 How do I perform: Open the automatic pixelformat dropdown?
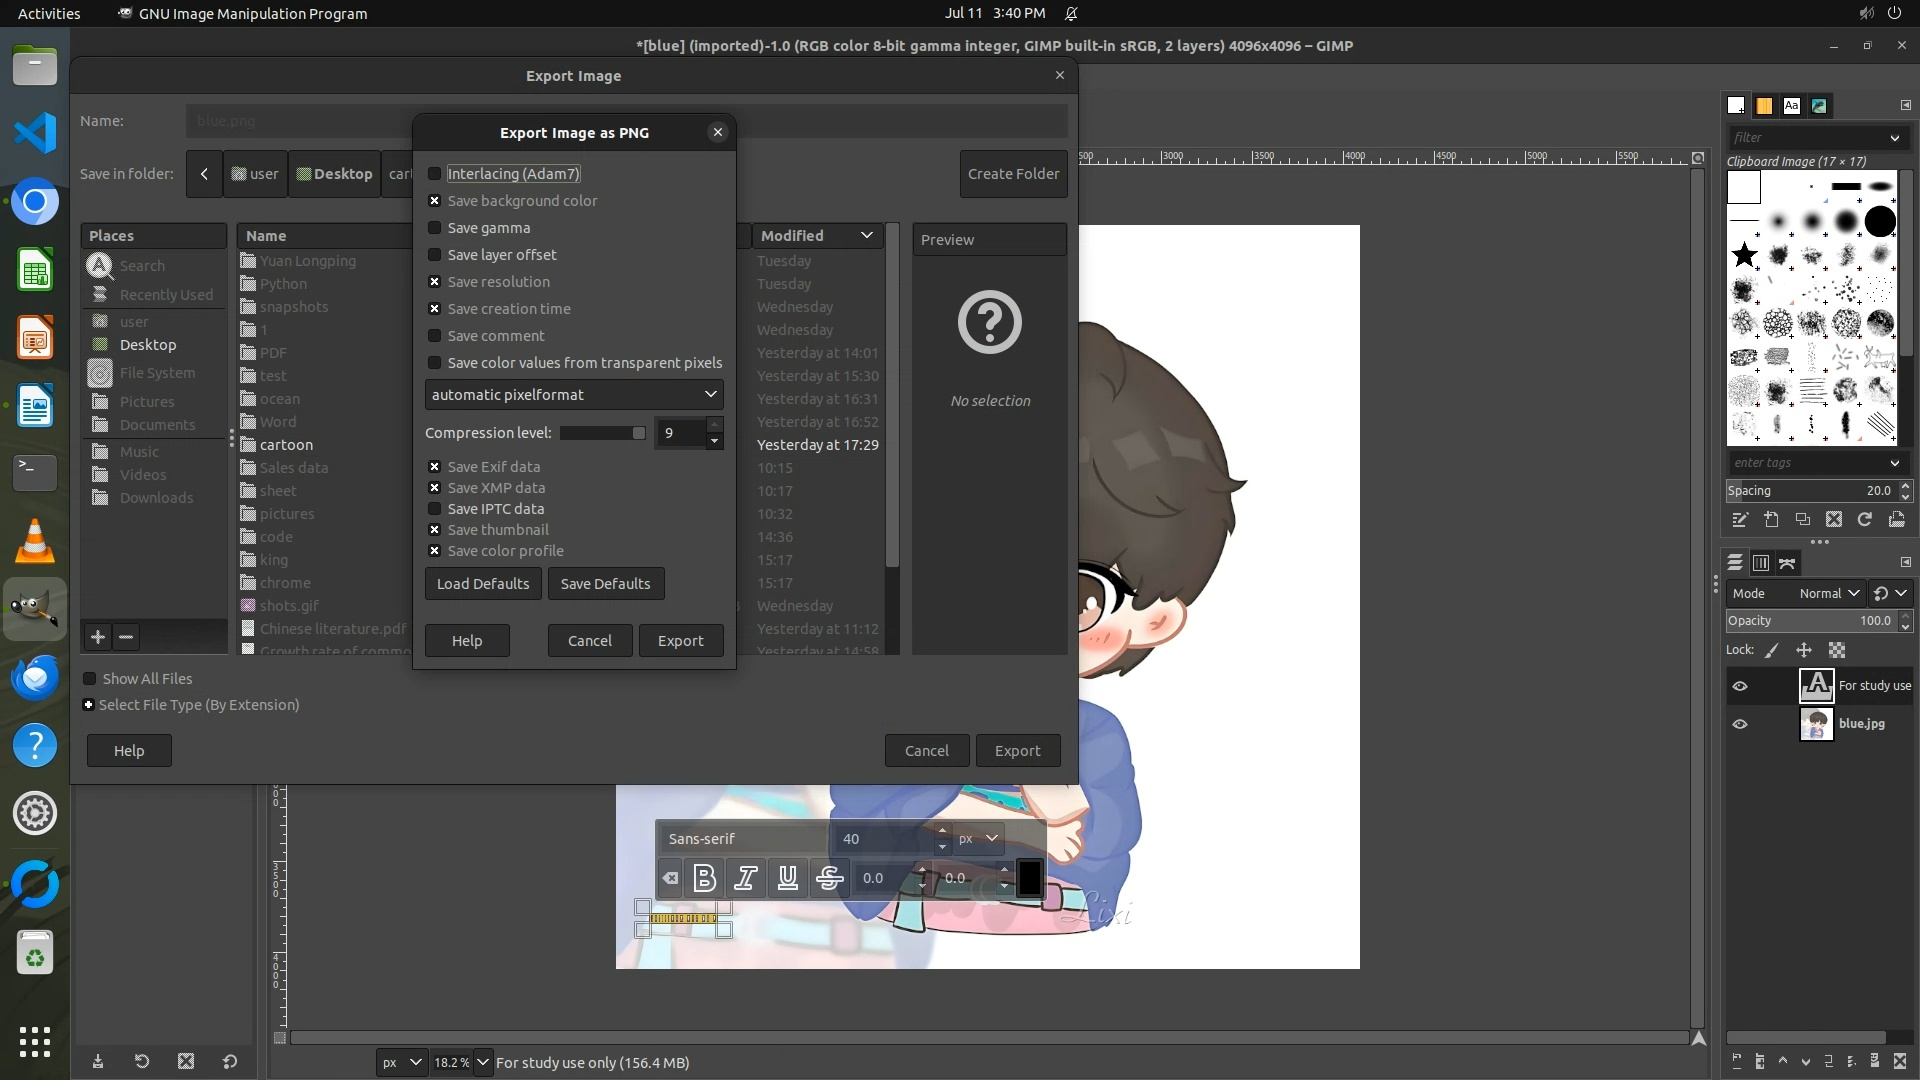pos(574,395)
